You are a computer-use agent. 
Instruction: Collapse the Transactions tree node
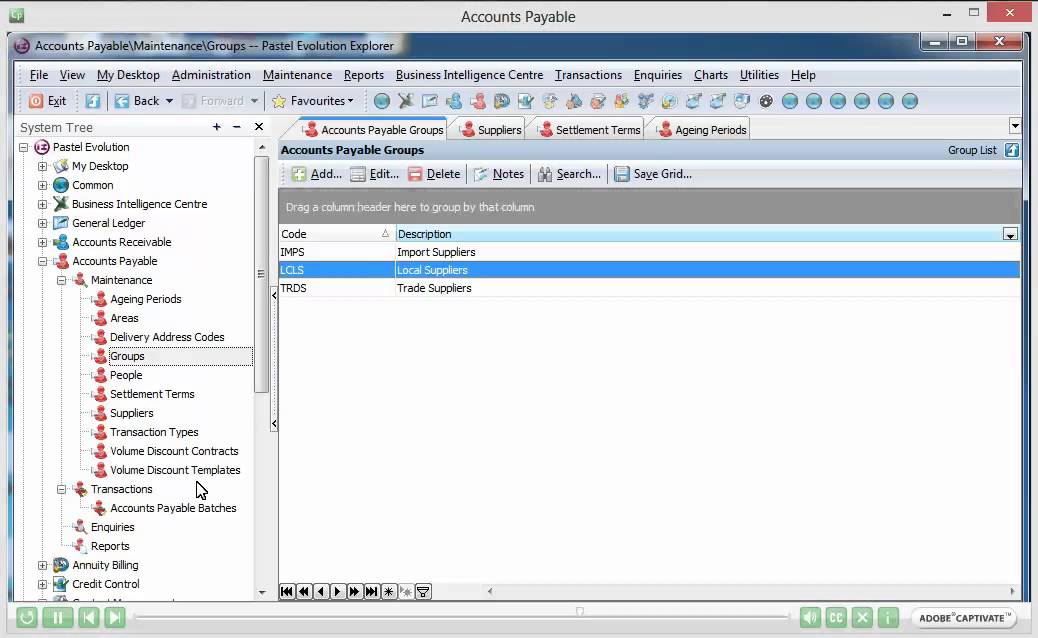point(62,489)
